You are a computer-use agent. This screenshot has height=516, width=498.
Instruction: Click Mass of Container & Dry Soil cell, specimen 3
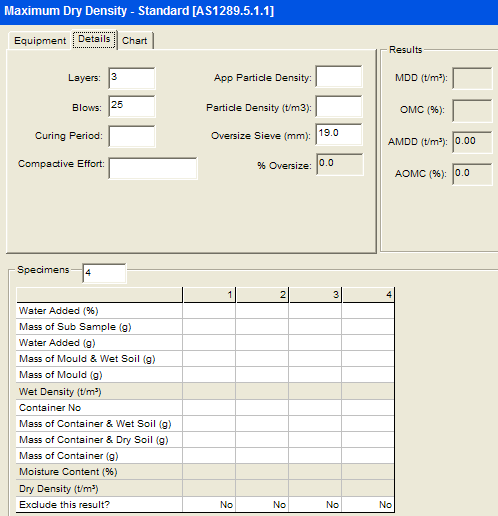[315, 439]
